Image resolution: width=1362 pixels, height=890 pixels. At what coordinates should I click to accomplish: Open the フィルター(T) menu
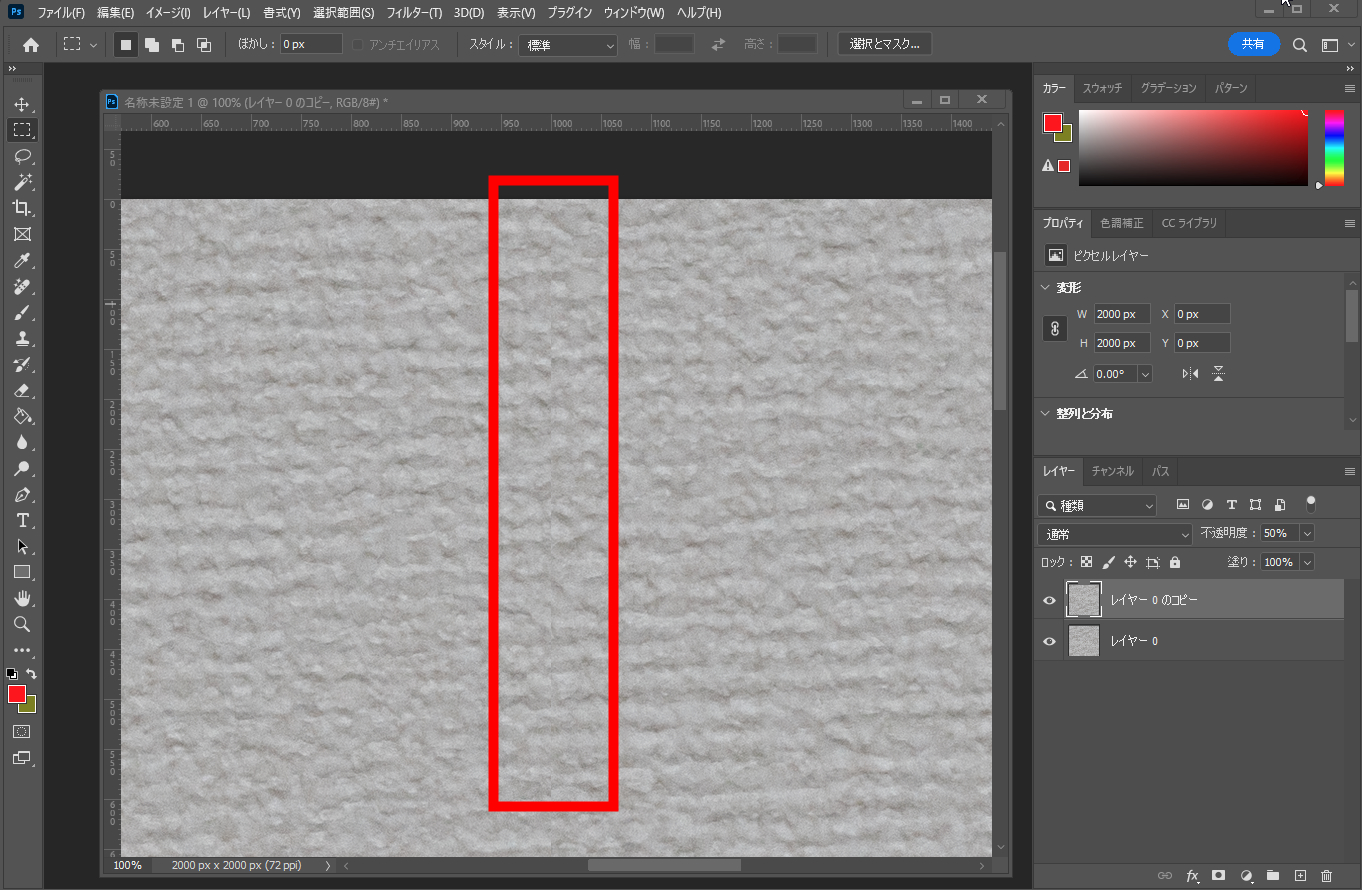pyautogui.click(x=414, y=13)
